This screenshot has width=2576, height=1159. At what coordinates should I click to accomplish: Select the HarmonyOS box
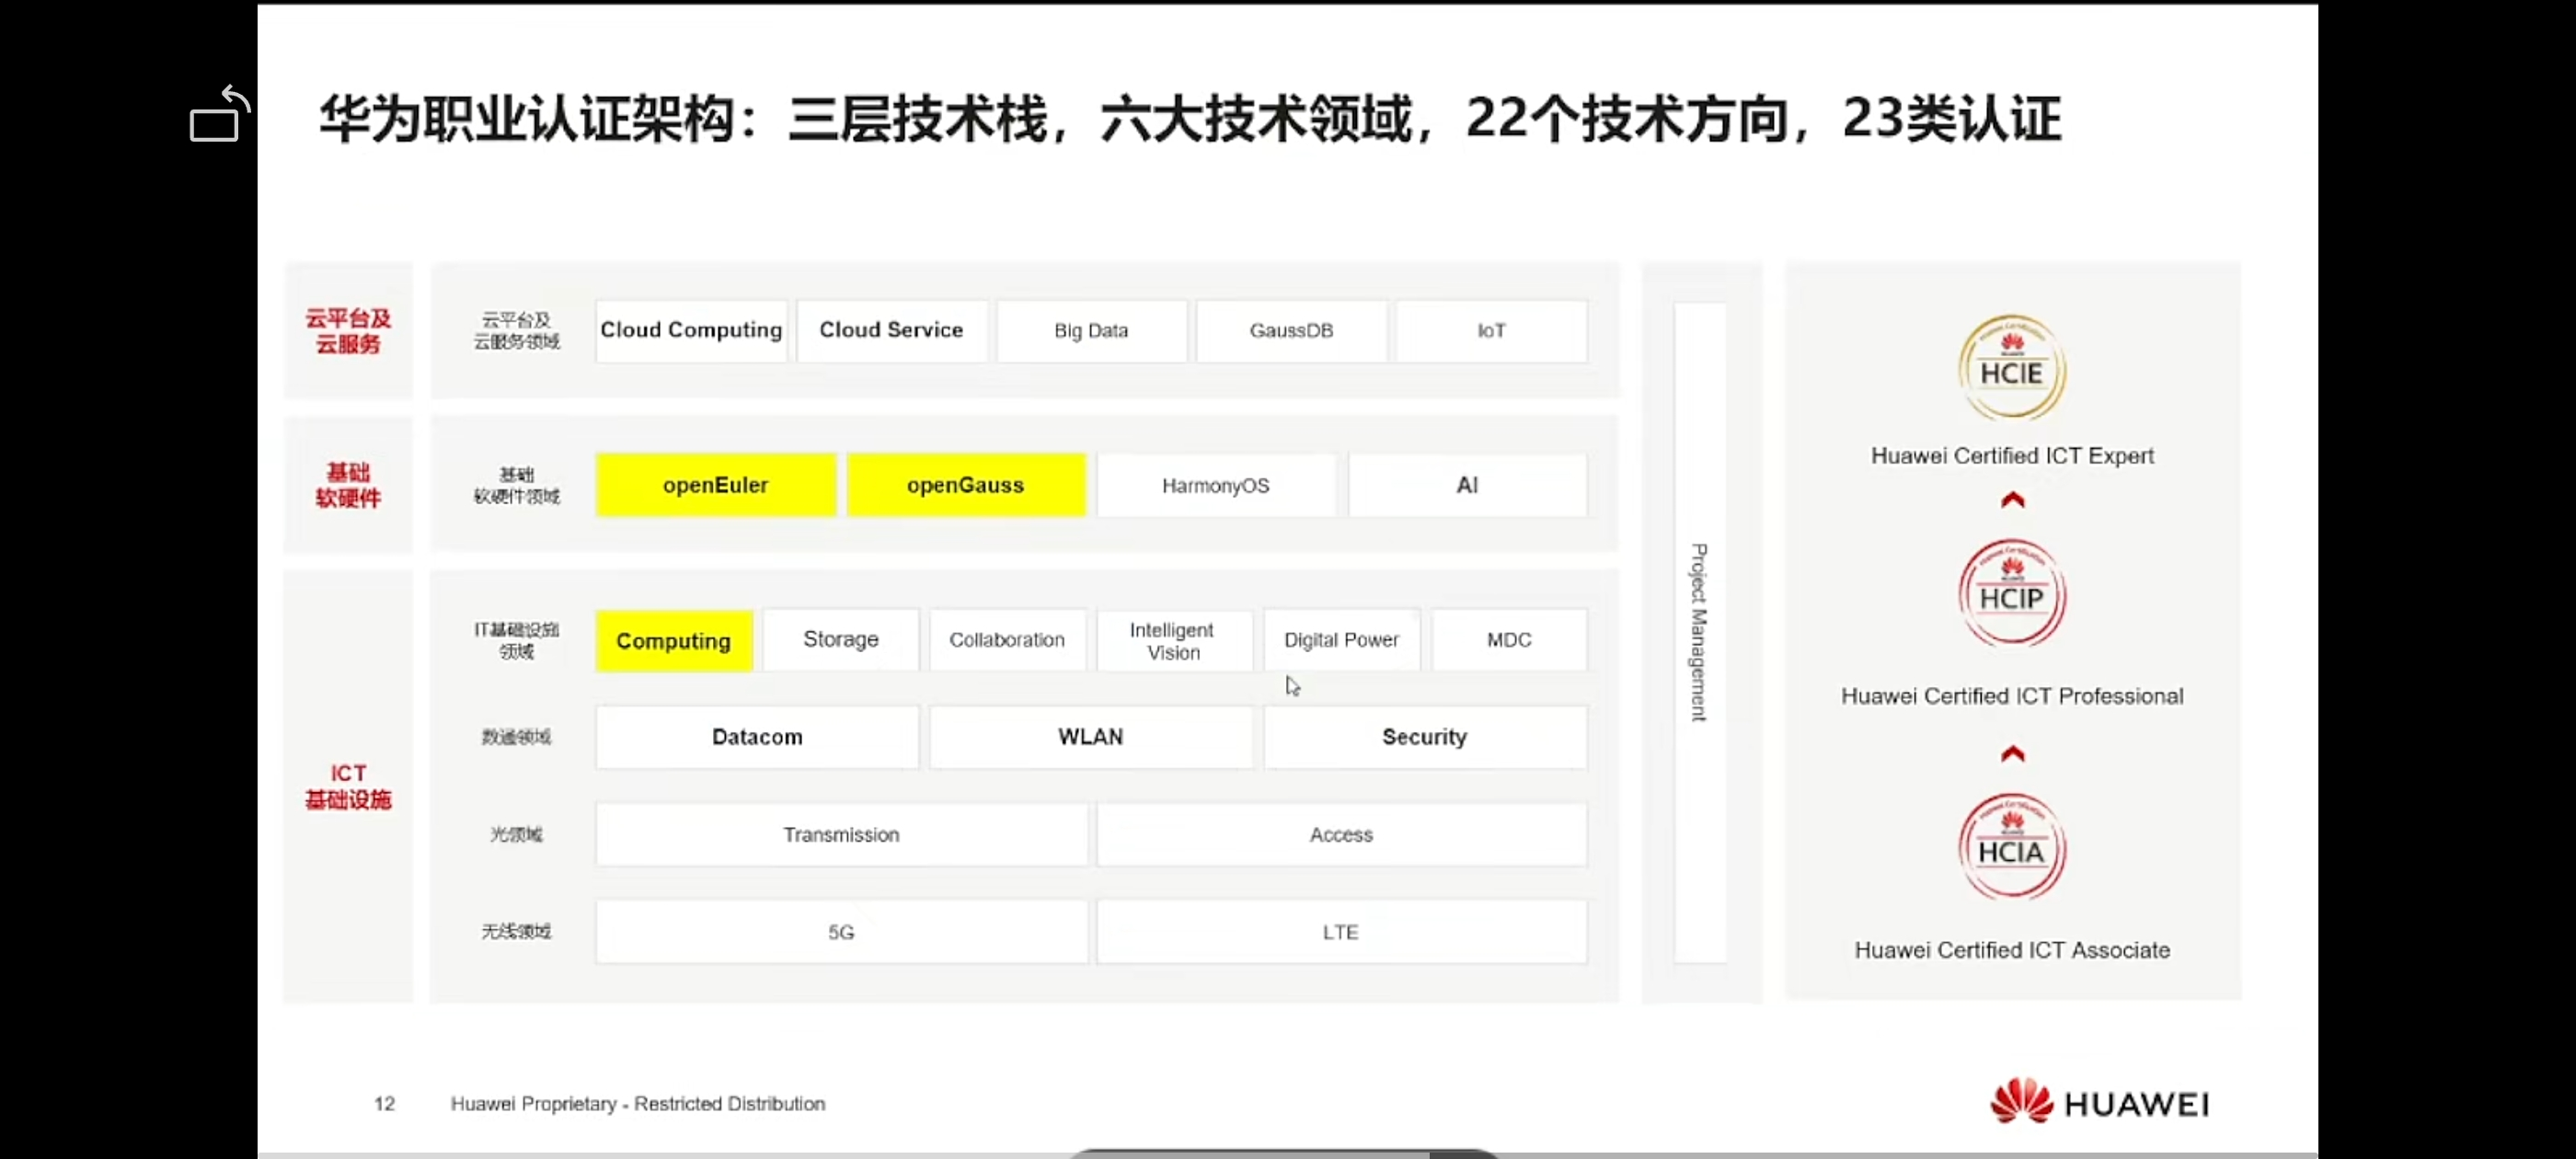1215,484
